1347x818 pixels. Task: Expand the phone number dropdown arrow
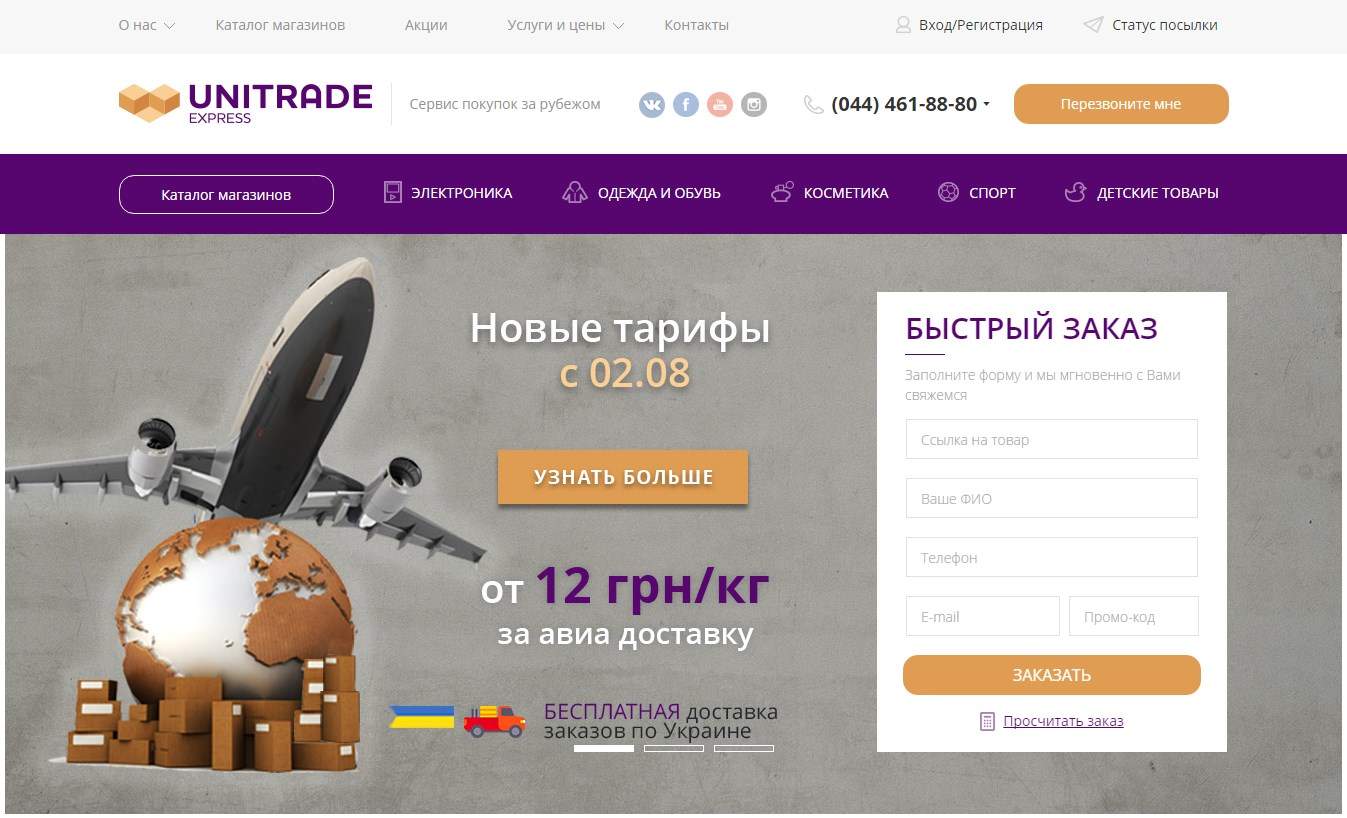987,104
